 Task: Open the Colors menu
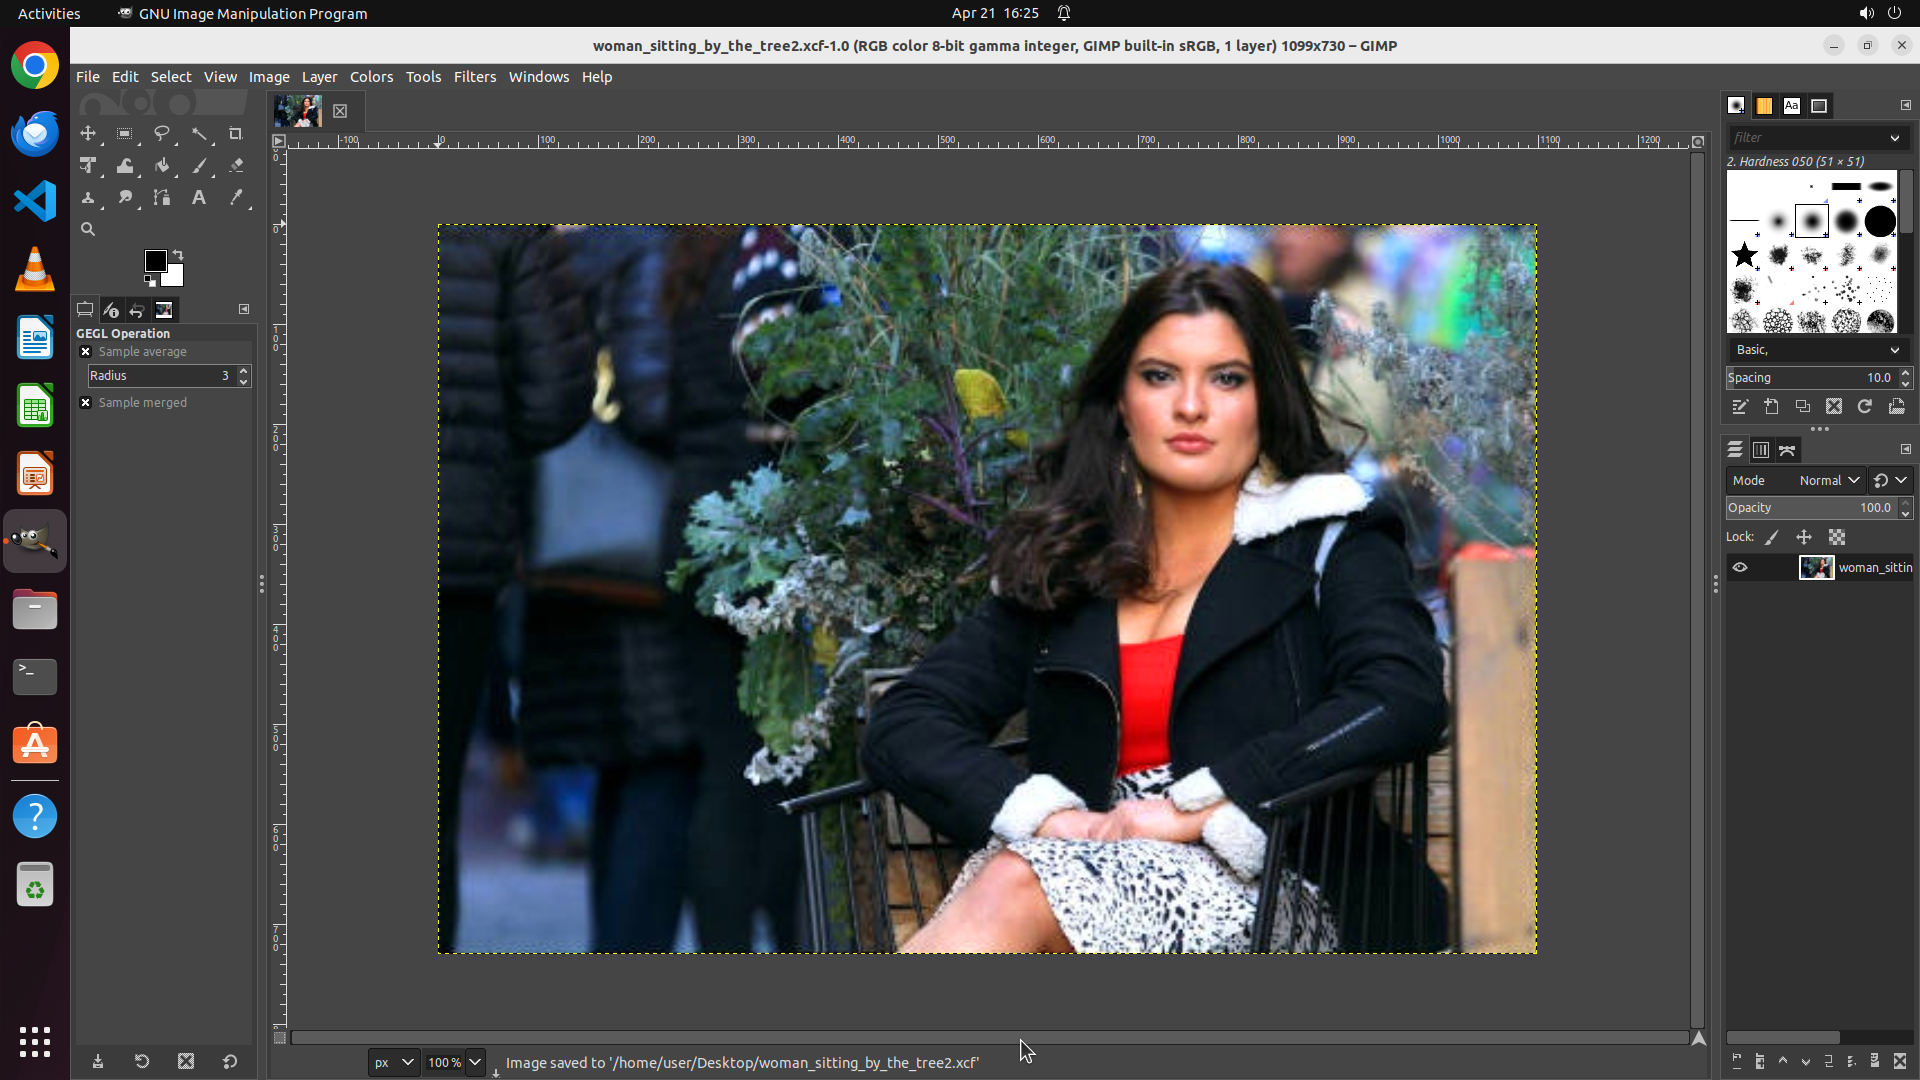(371, 77)
